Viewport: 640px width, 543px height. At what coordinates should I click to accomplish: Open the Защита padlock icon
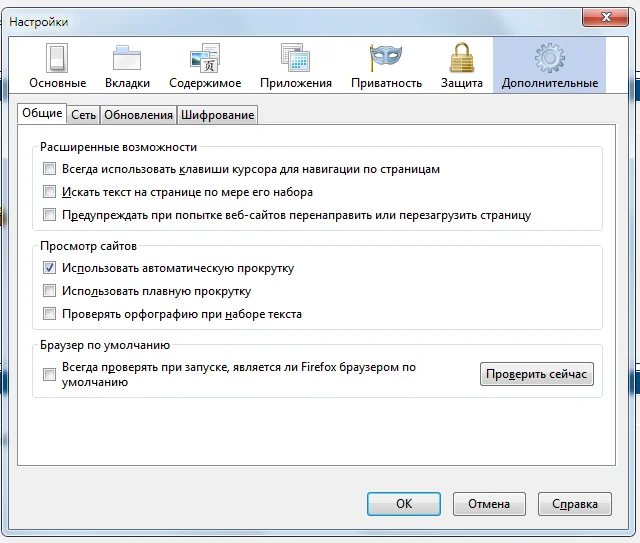tap(461, 59)
